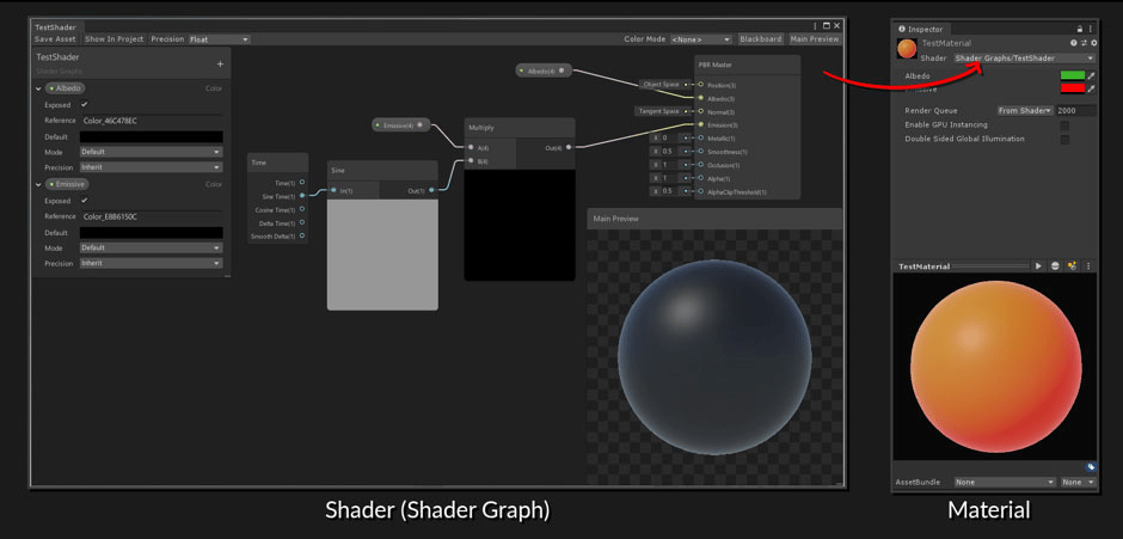Screen dimensions: 1123x539
Task: Open Render Queue From Shader dropdown
Action: click(1025, 110)
